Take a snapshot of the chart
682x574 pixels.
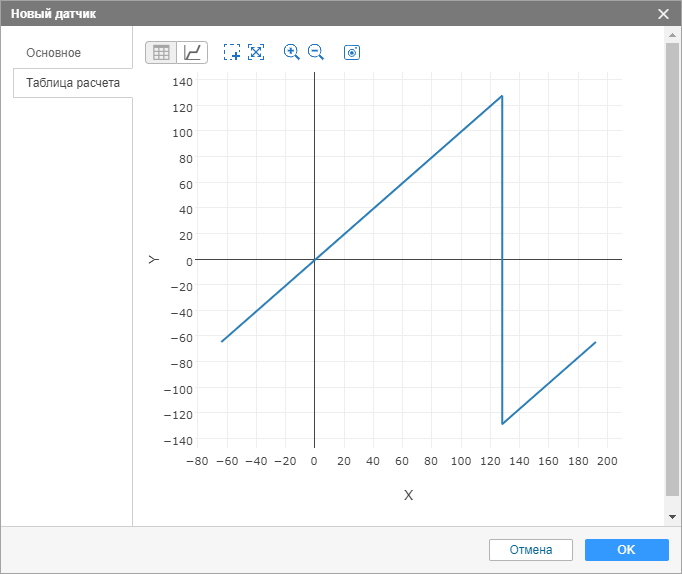click(x=352, y=52)
